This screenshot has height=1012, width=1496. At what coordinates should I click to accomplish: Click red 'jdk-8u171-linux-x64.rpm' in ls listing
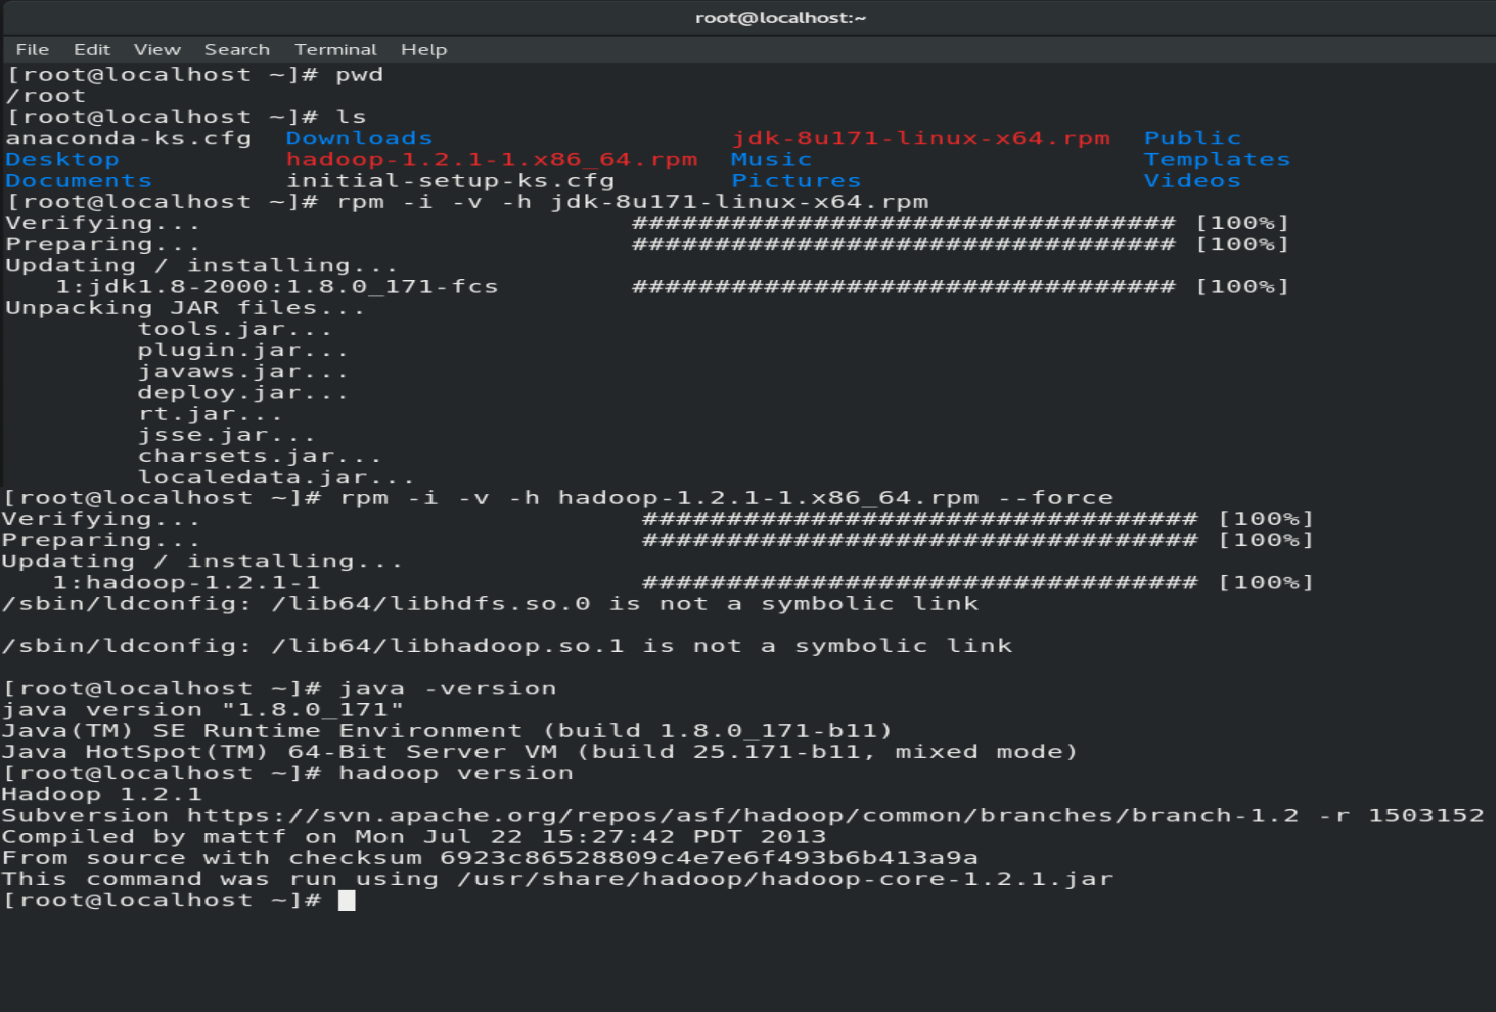click(x=920, y=138)
